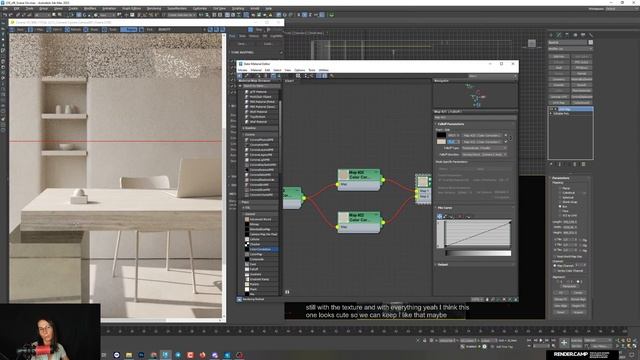Select Shrink Wrap mapping radio button
This screenshot has height=360, width=640.
[x=560, y=202]
